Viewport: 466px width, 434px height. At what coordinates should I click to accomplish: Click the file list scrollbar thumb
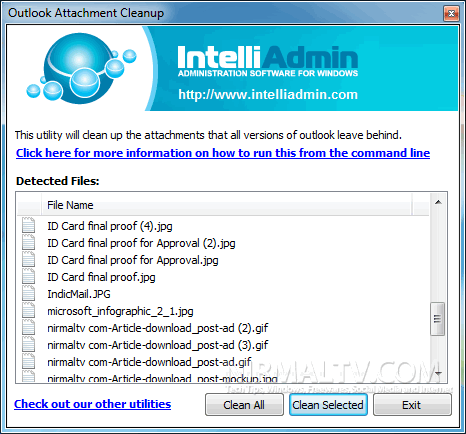pyautogui.click(x=438, y=319)
